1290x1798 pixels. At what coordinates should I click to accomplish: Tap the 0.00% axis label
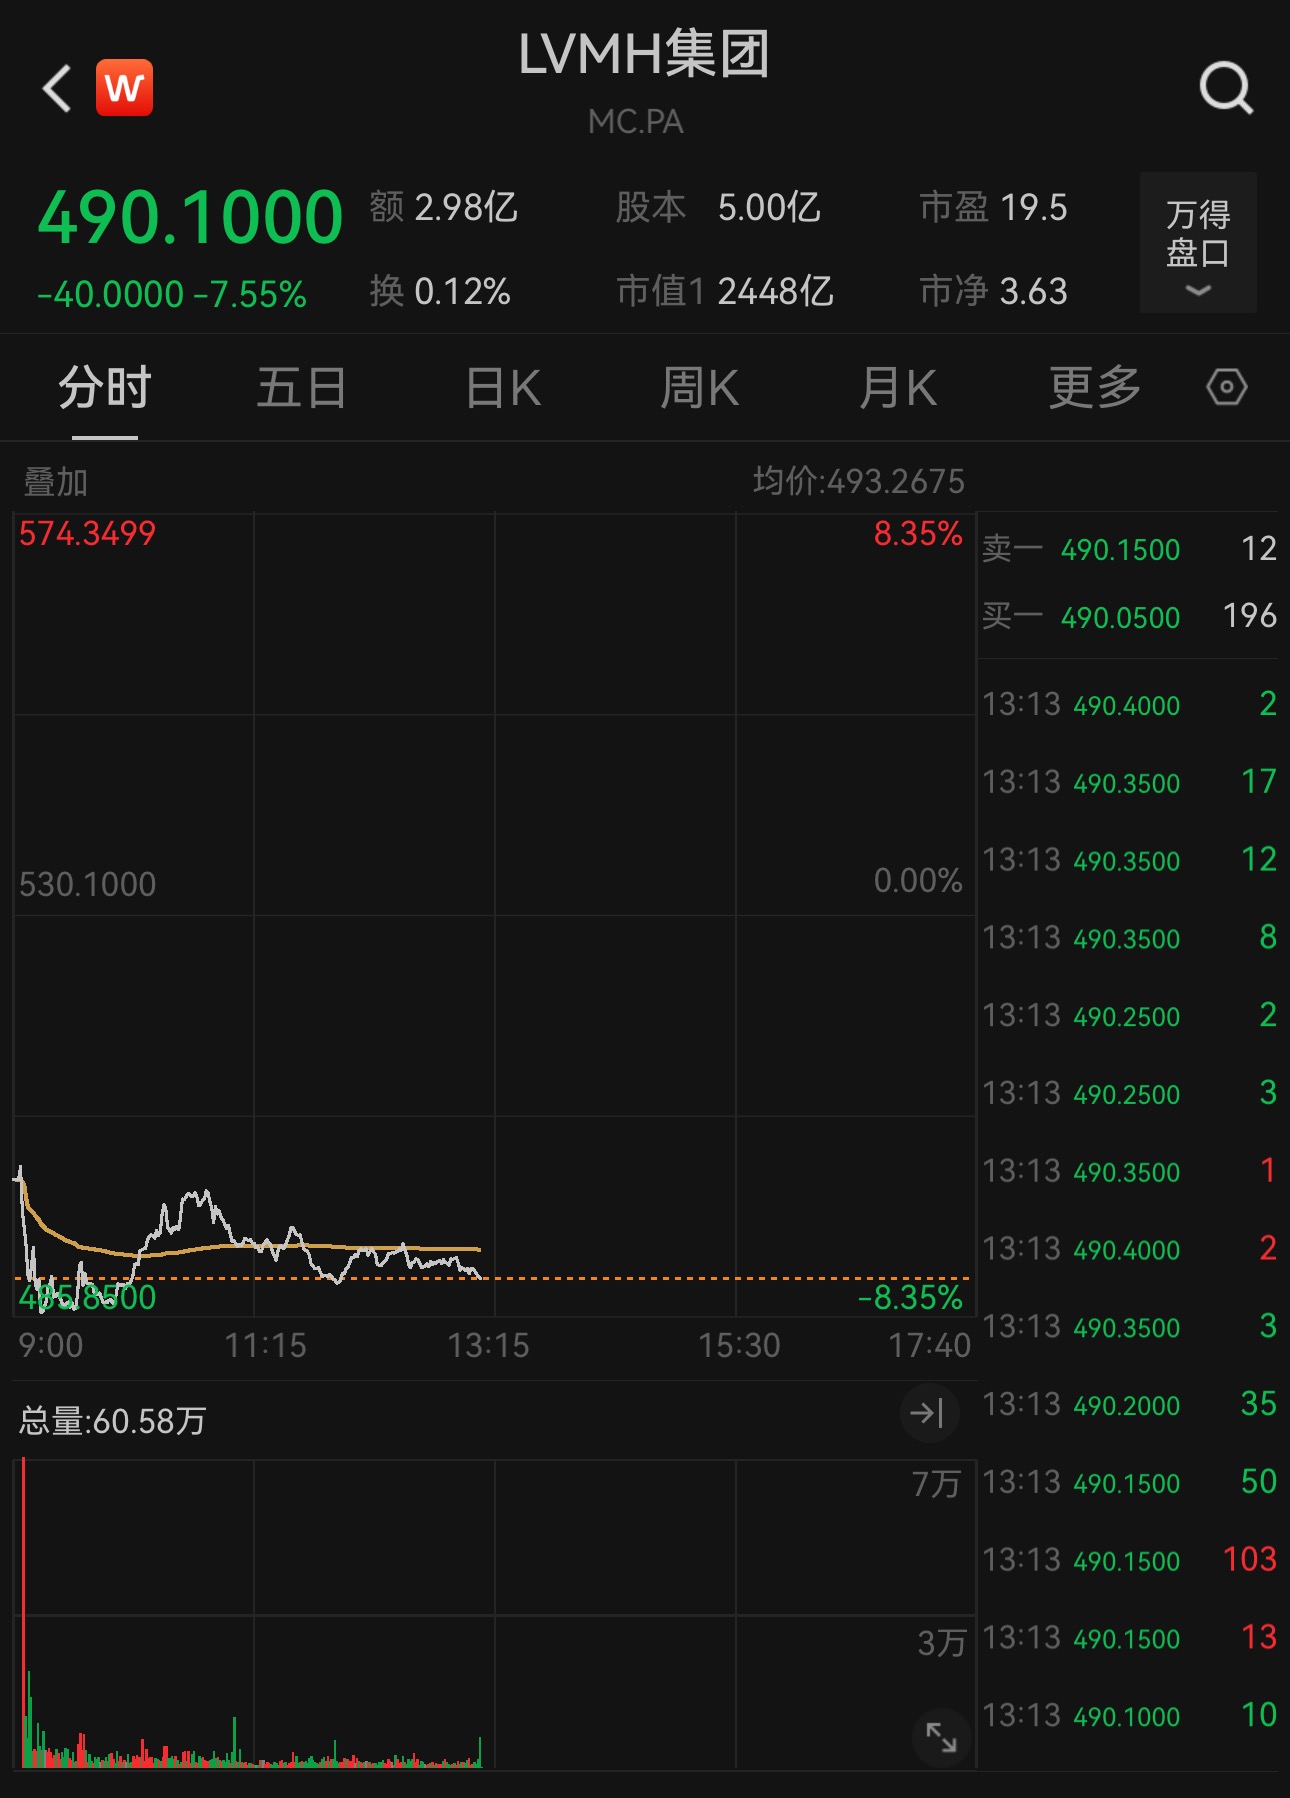[x=918, y=881]
